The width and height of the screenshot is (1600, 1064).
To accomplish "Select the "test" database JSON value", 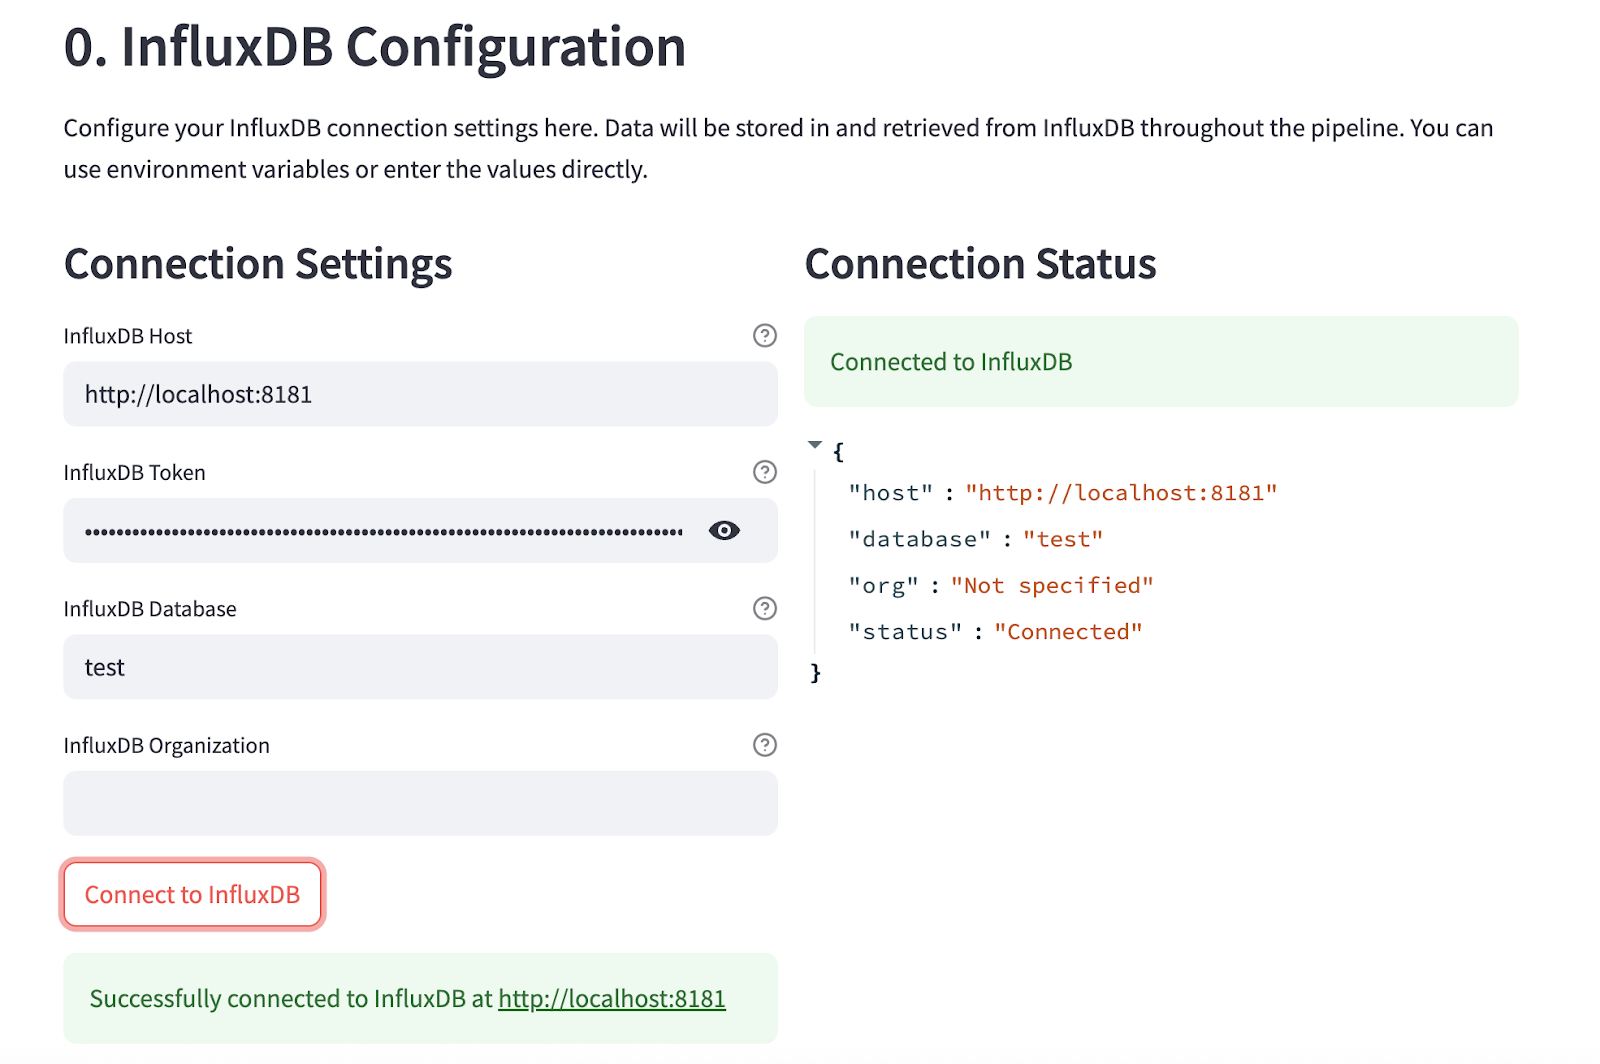I will 1063,539.
